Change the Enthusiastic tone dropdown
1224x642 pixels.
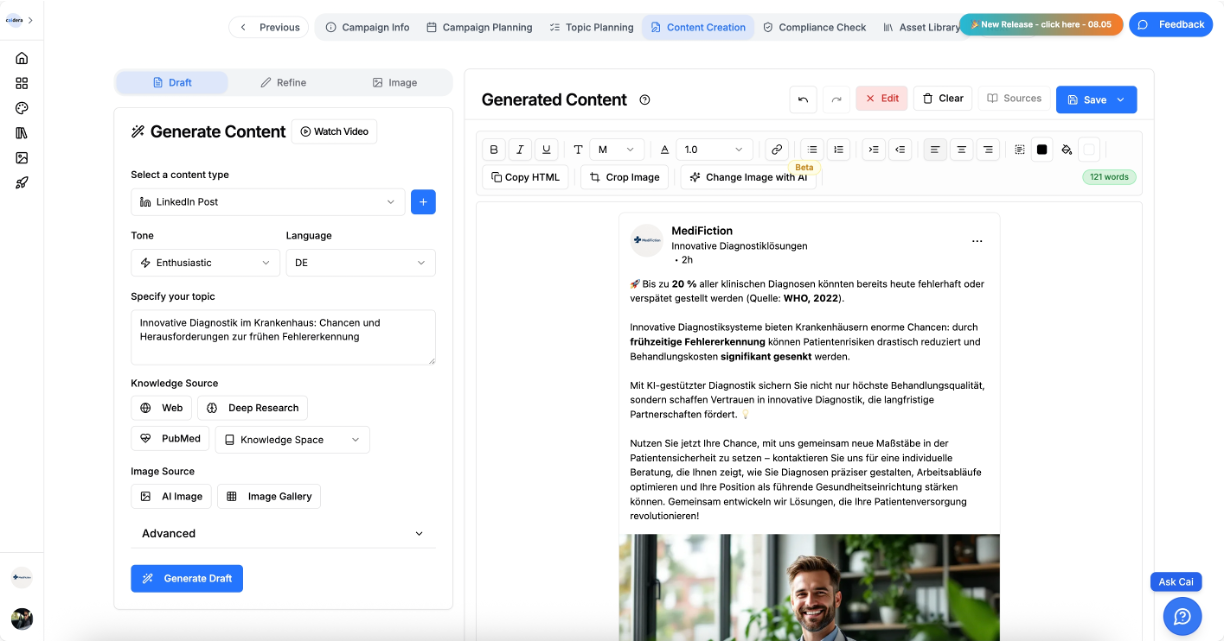[x=204, y=262]
